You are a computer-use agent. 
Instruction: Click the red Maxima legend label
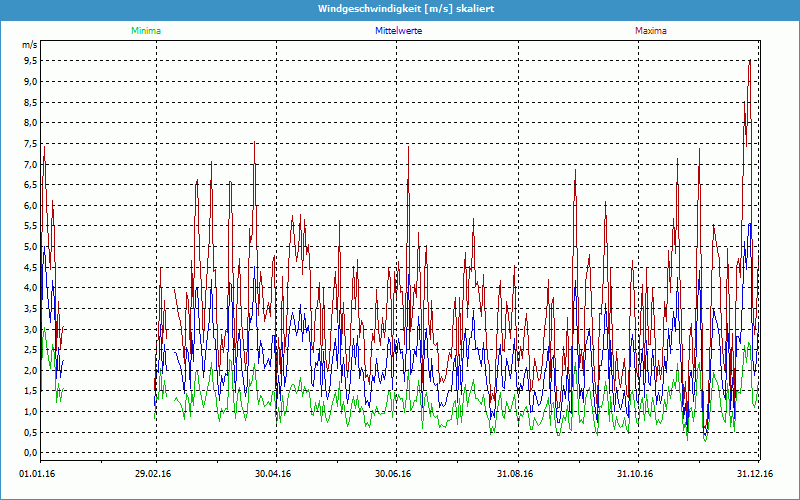[x=651, y=31]
